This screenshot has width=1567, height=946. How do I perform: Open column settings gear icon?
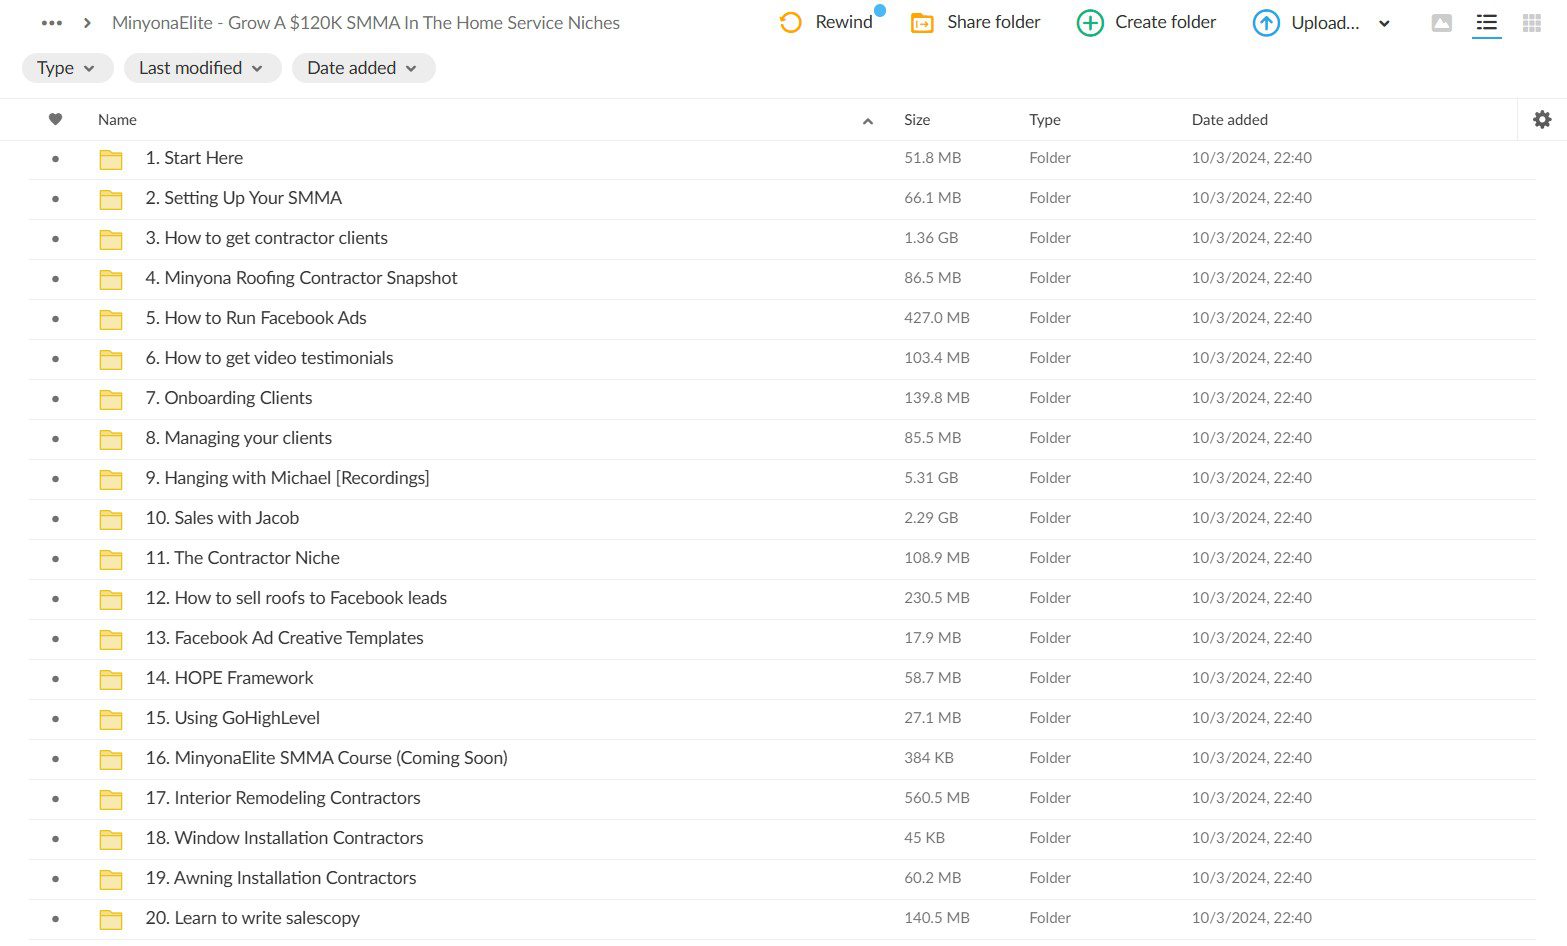click(x=1542, y=119)
